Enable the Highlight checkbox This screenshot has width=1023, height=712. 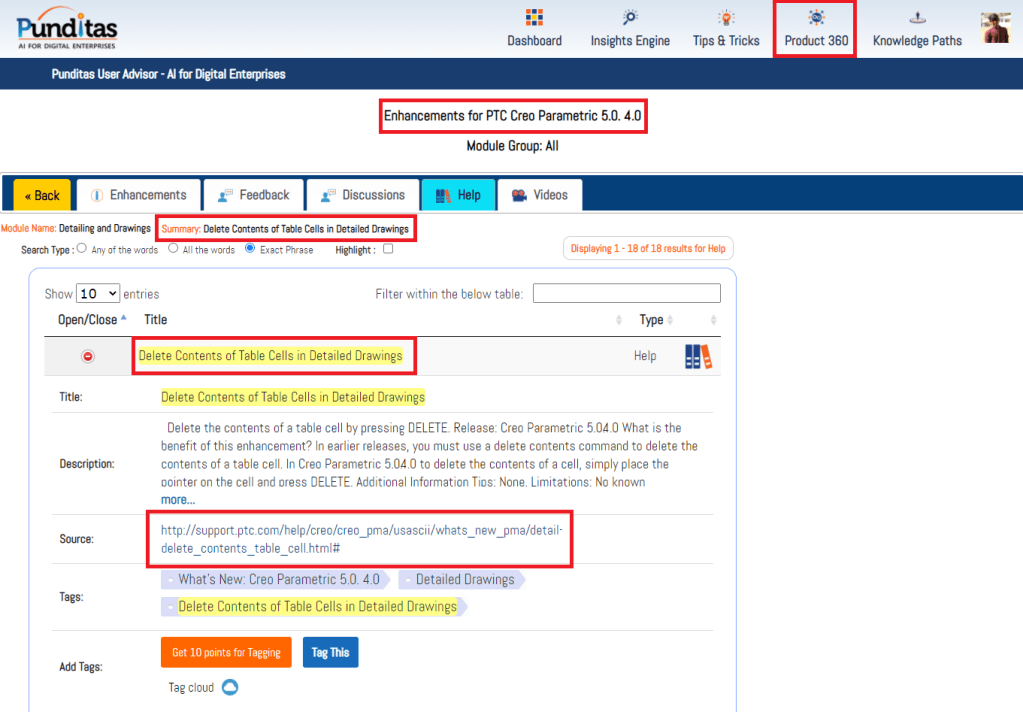pyautogui.click(x=388, y=250)
